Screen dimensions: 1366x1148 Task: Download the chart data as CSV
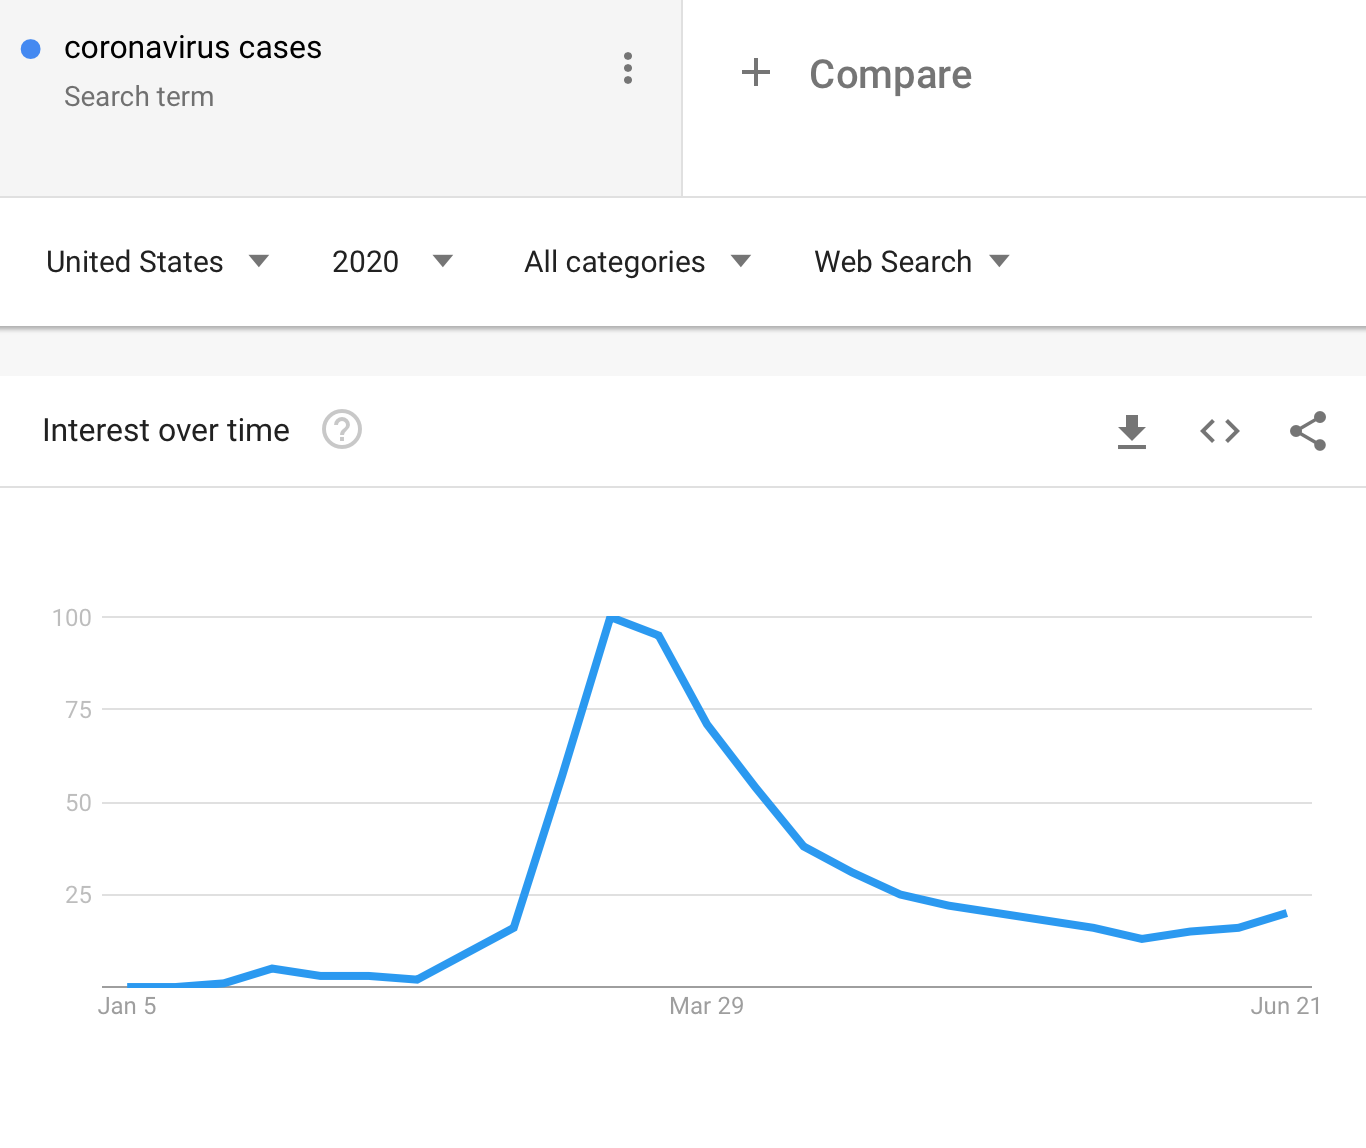coord(1132,431)
